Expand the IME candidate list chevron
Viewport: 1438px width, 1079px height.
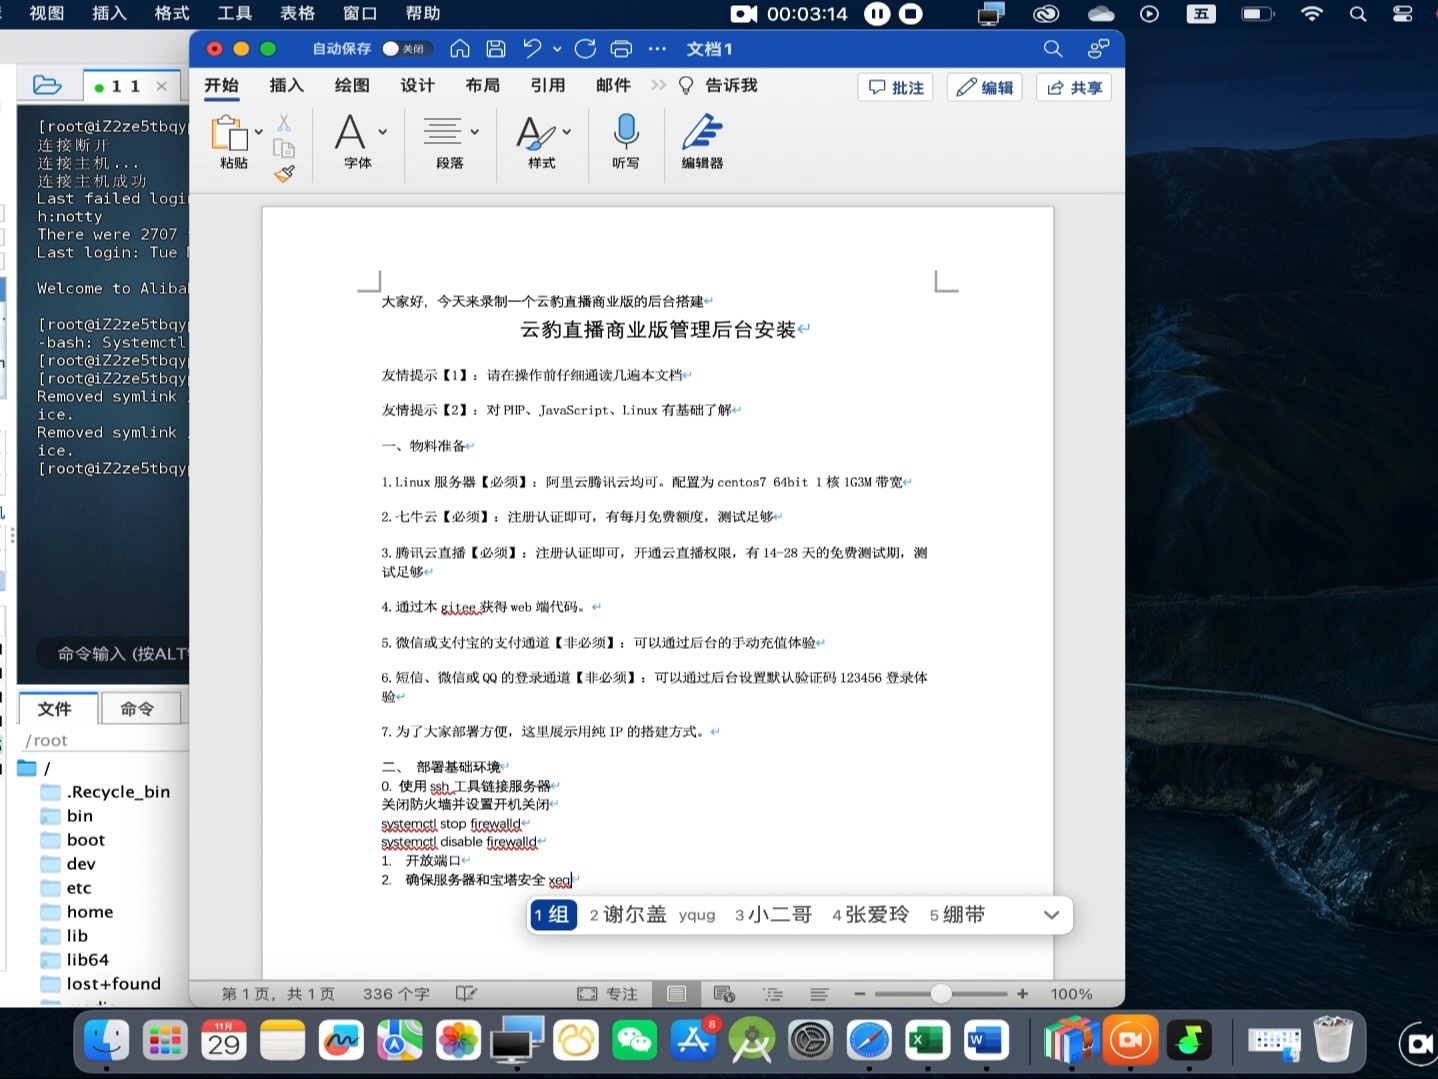click(x=1051, y=915)
